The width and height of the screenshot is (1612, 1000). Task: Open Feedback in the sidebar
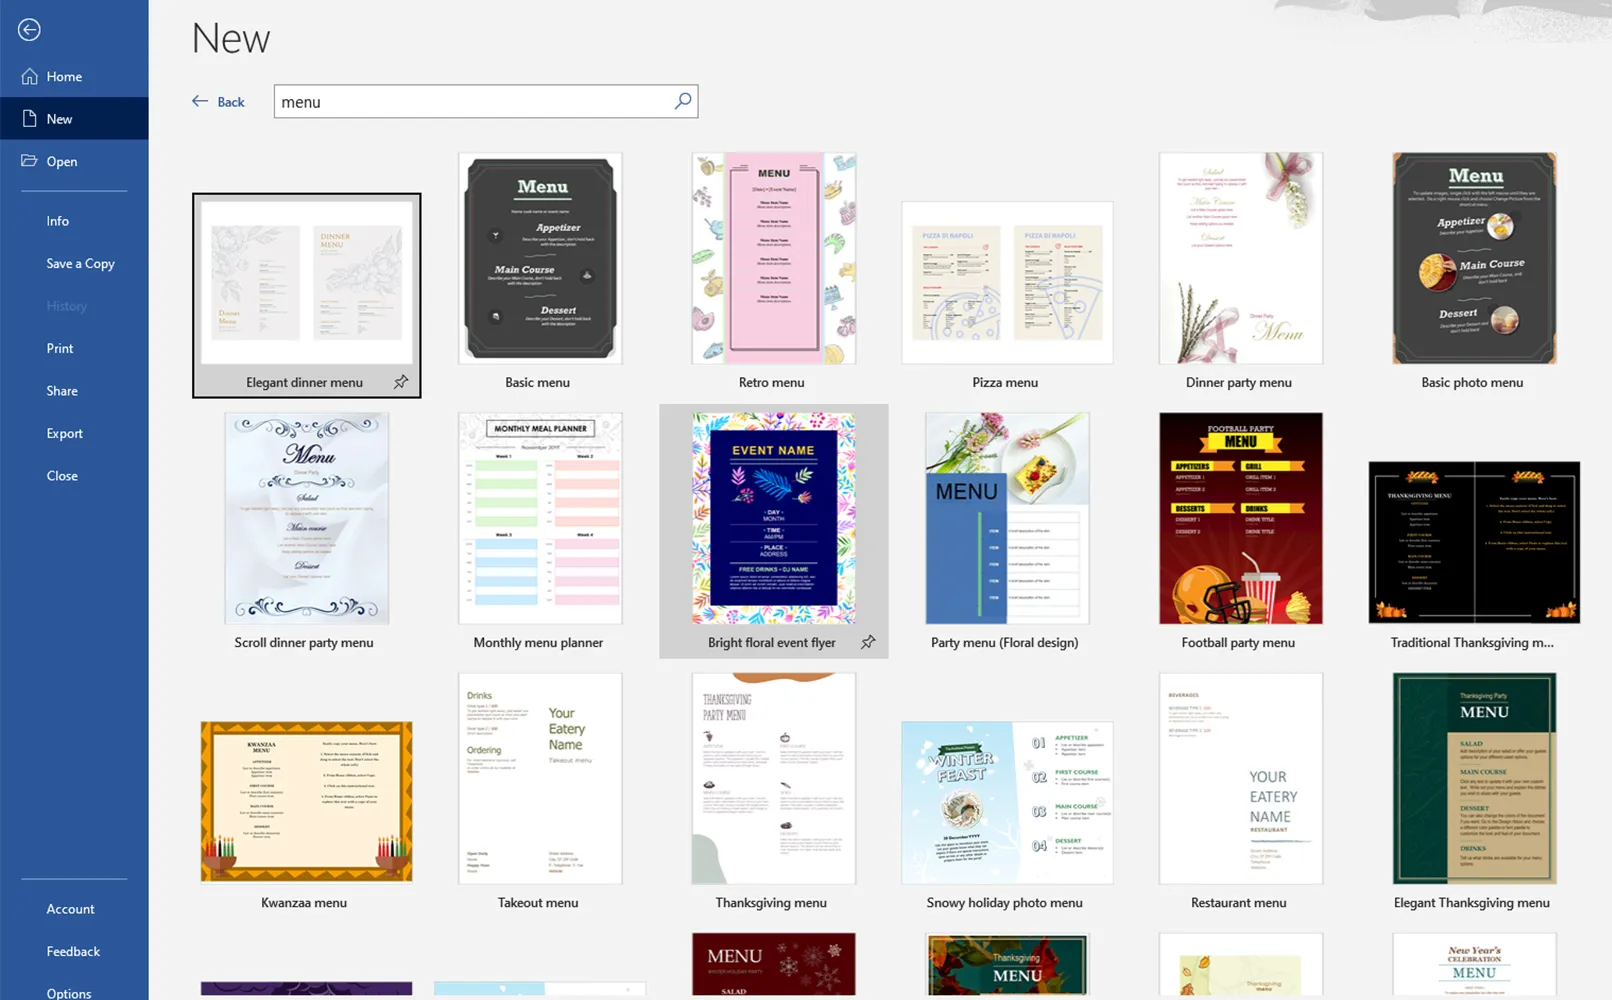[x=73, y=951]
